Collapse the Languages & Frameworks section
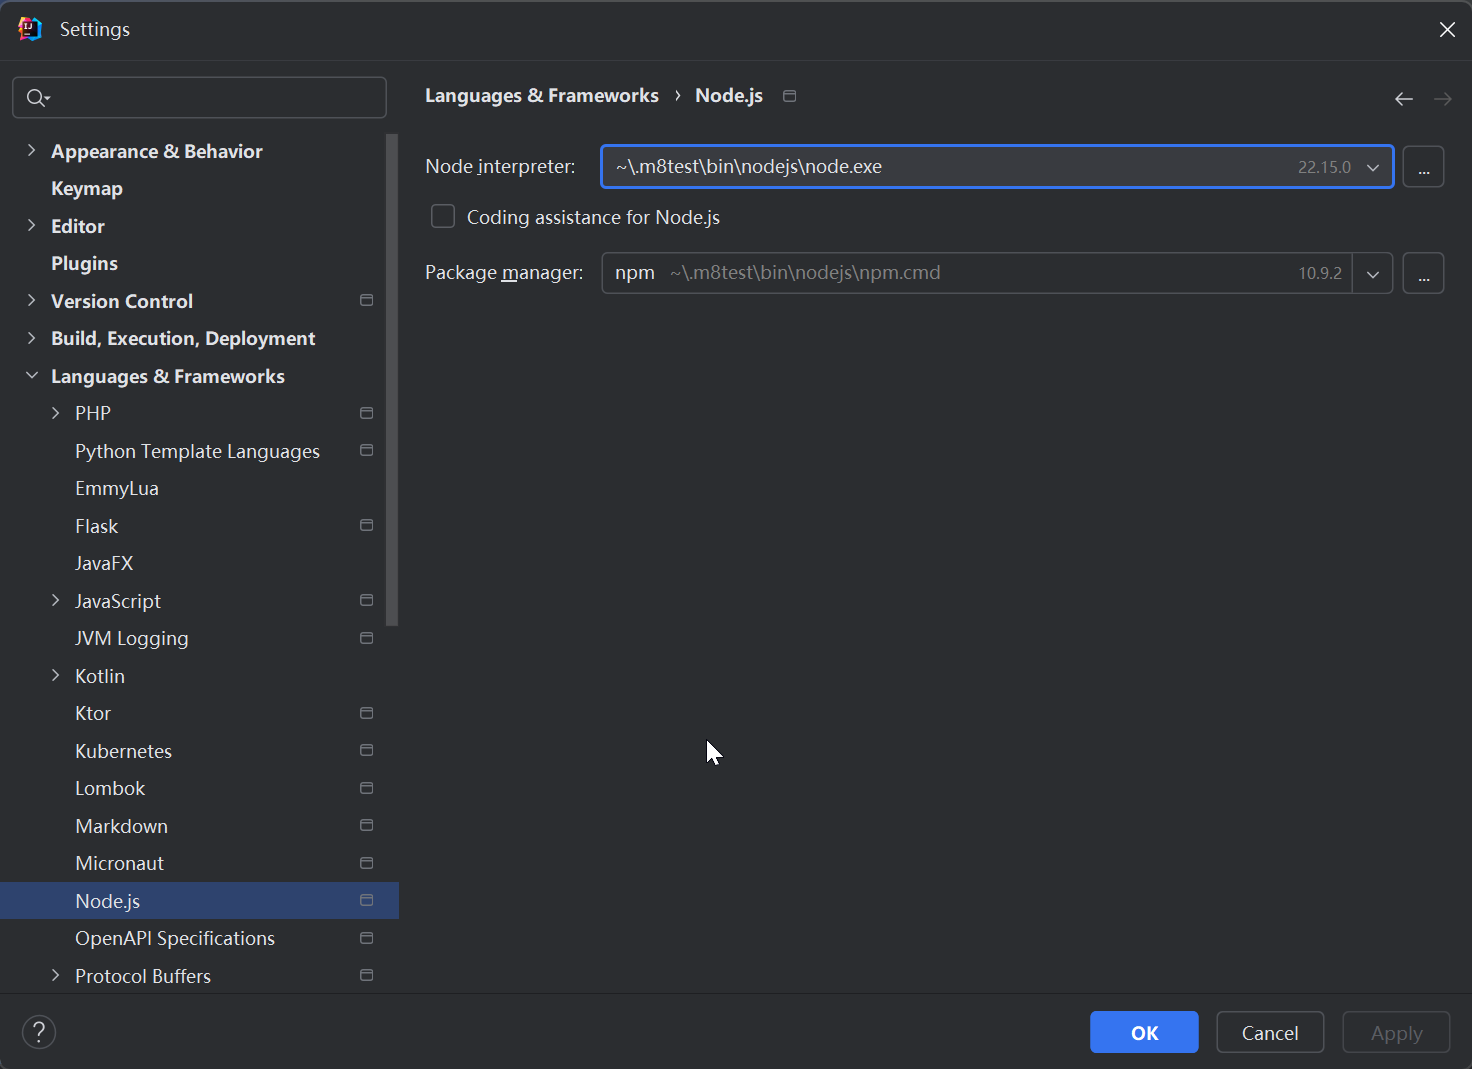The image size is (1472, 1069). coord(31,376)
